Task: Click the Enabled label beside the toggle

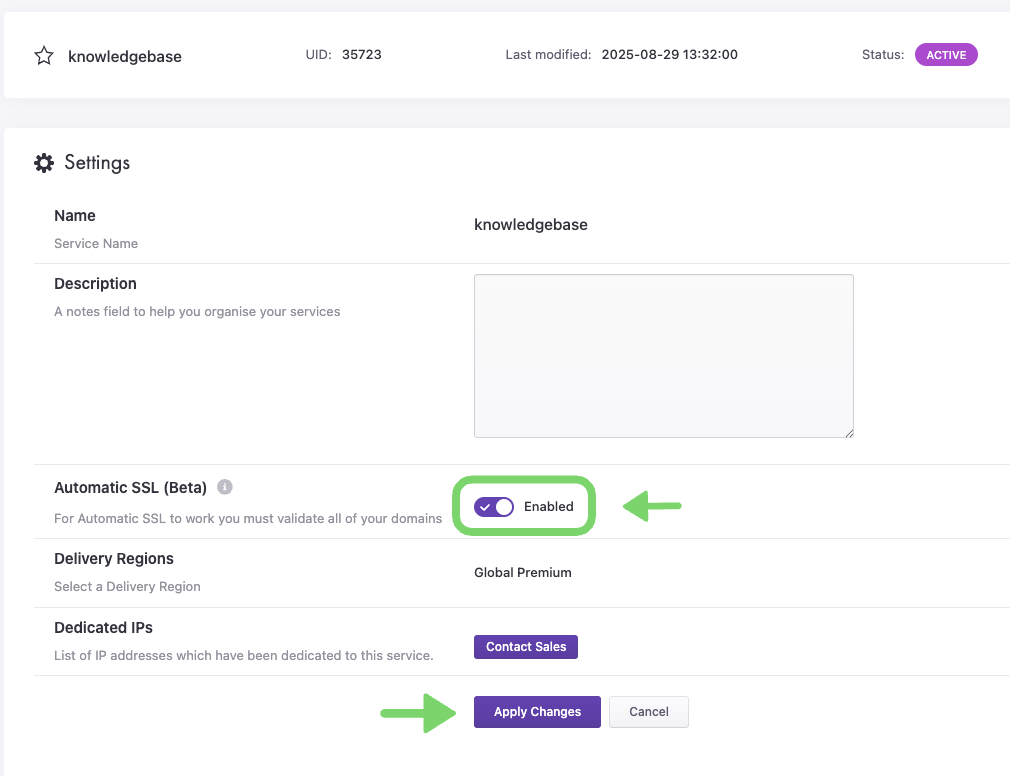Action: pyautogui.click(x=549, y=507)
